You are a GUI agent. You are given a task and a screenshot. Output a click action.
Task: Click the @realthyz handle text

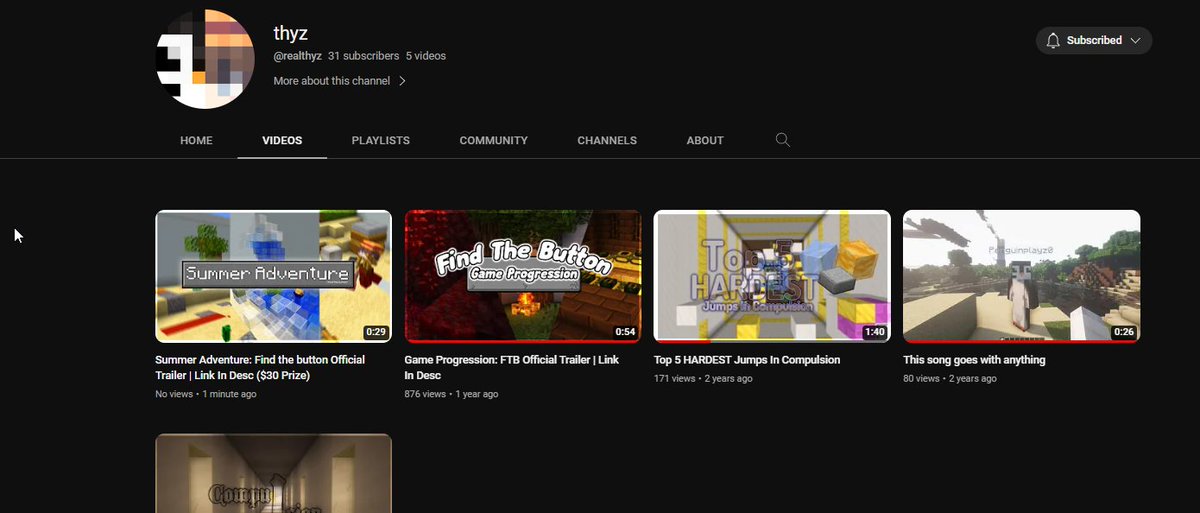[297, 56]
